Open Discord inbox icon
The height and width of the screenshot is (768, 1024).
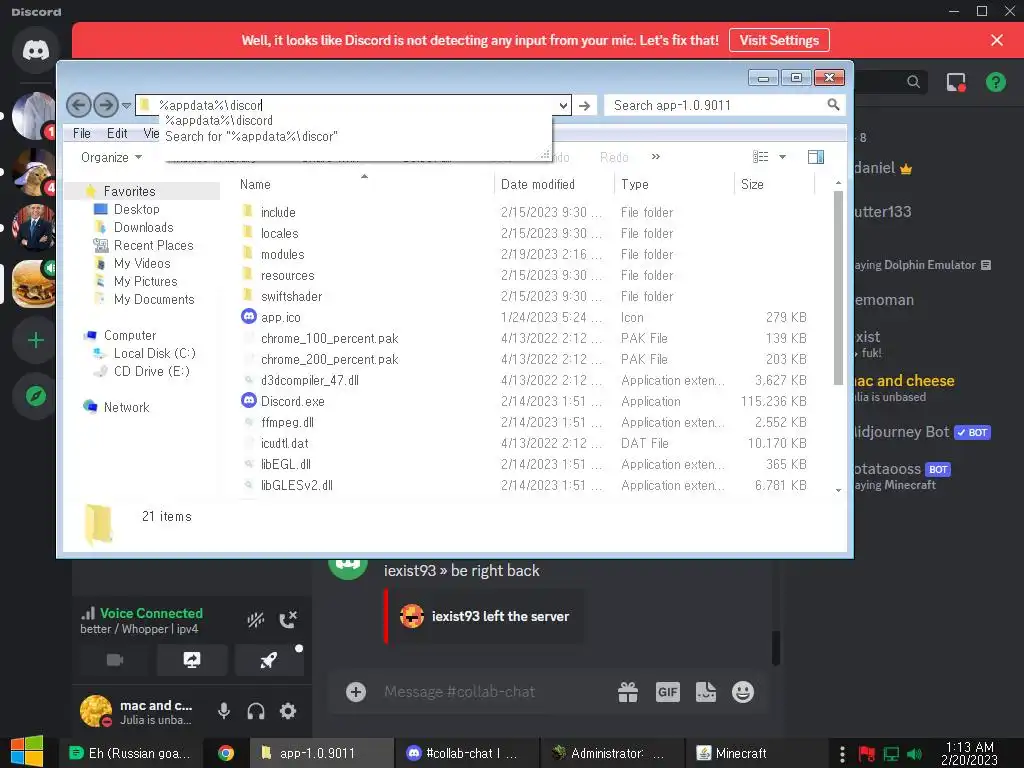[x=956, y=82]
